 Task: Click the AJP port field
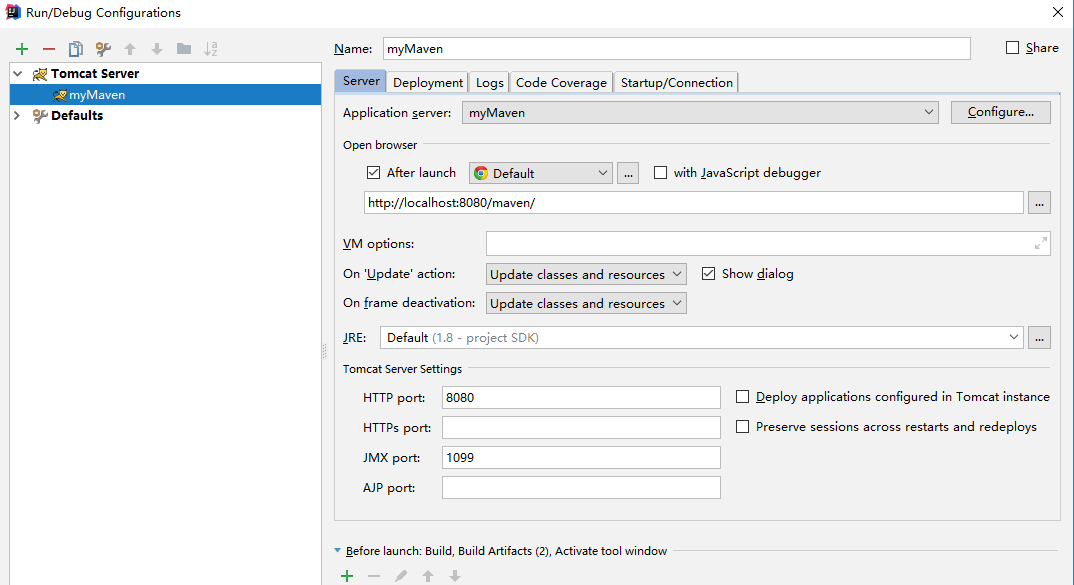point(581,488)
